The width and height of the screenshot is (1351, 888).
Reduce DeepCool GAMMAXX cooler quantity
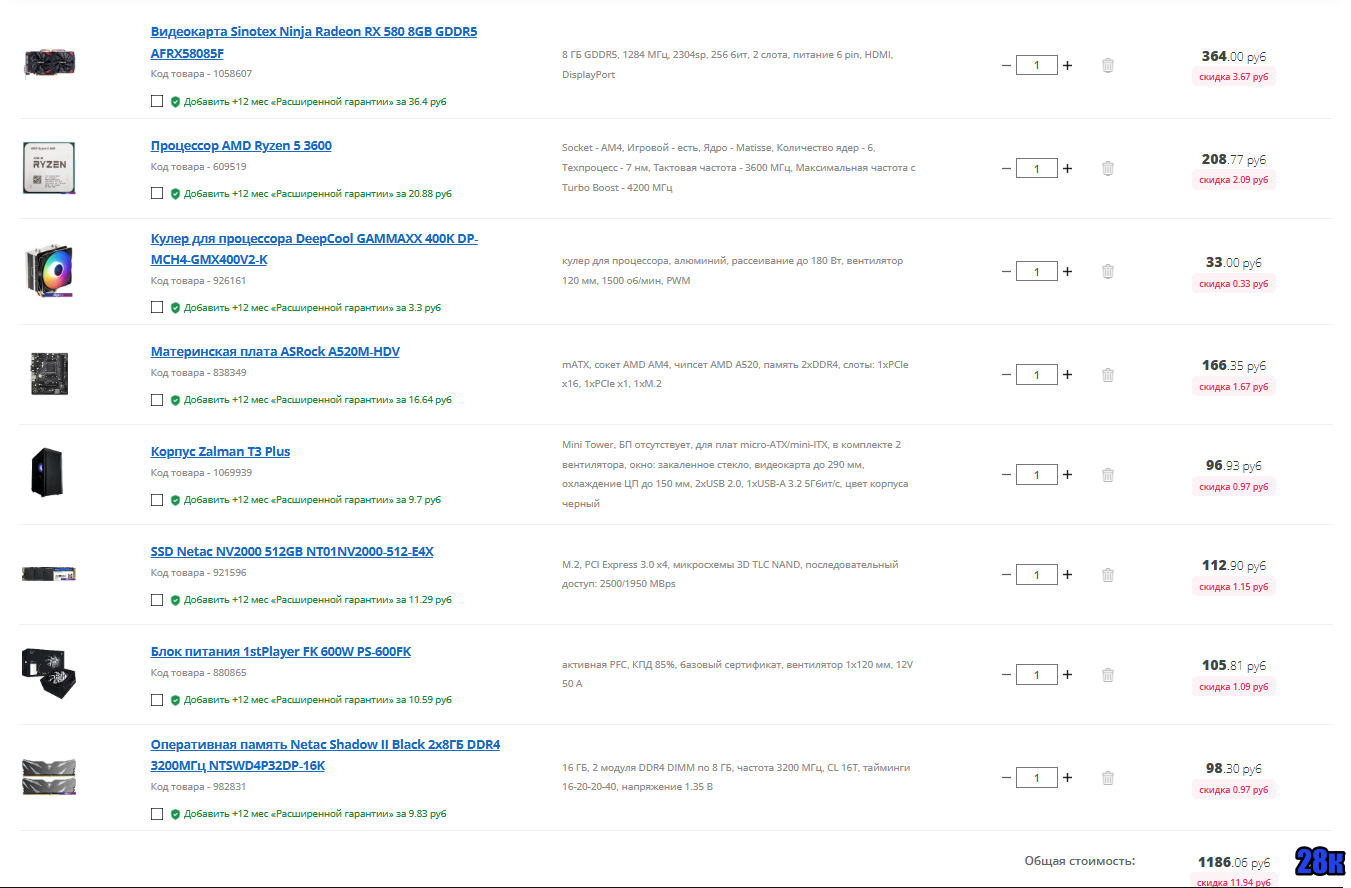1006,271
